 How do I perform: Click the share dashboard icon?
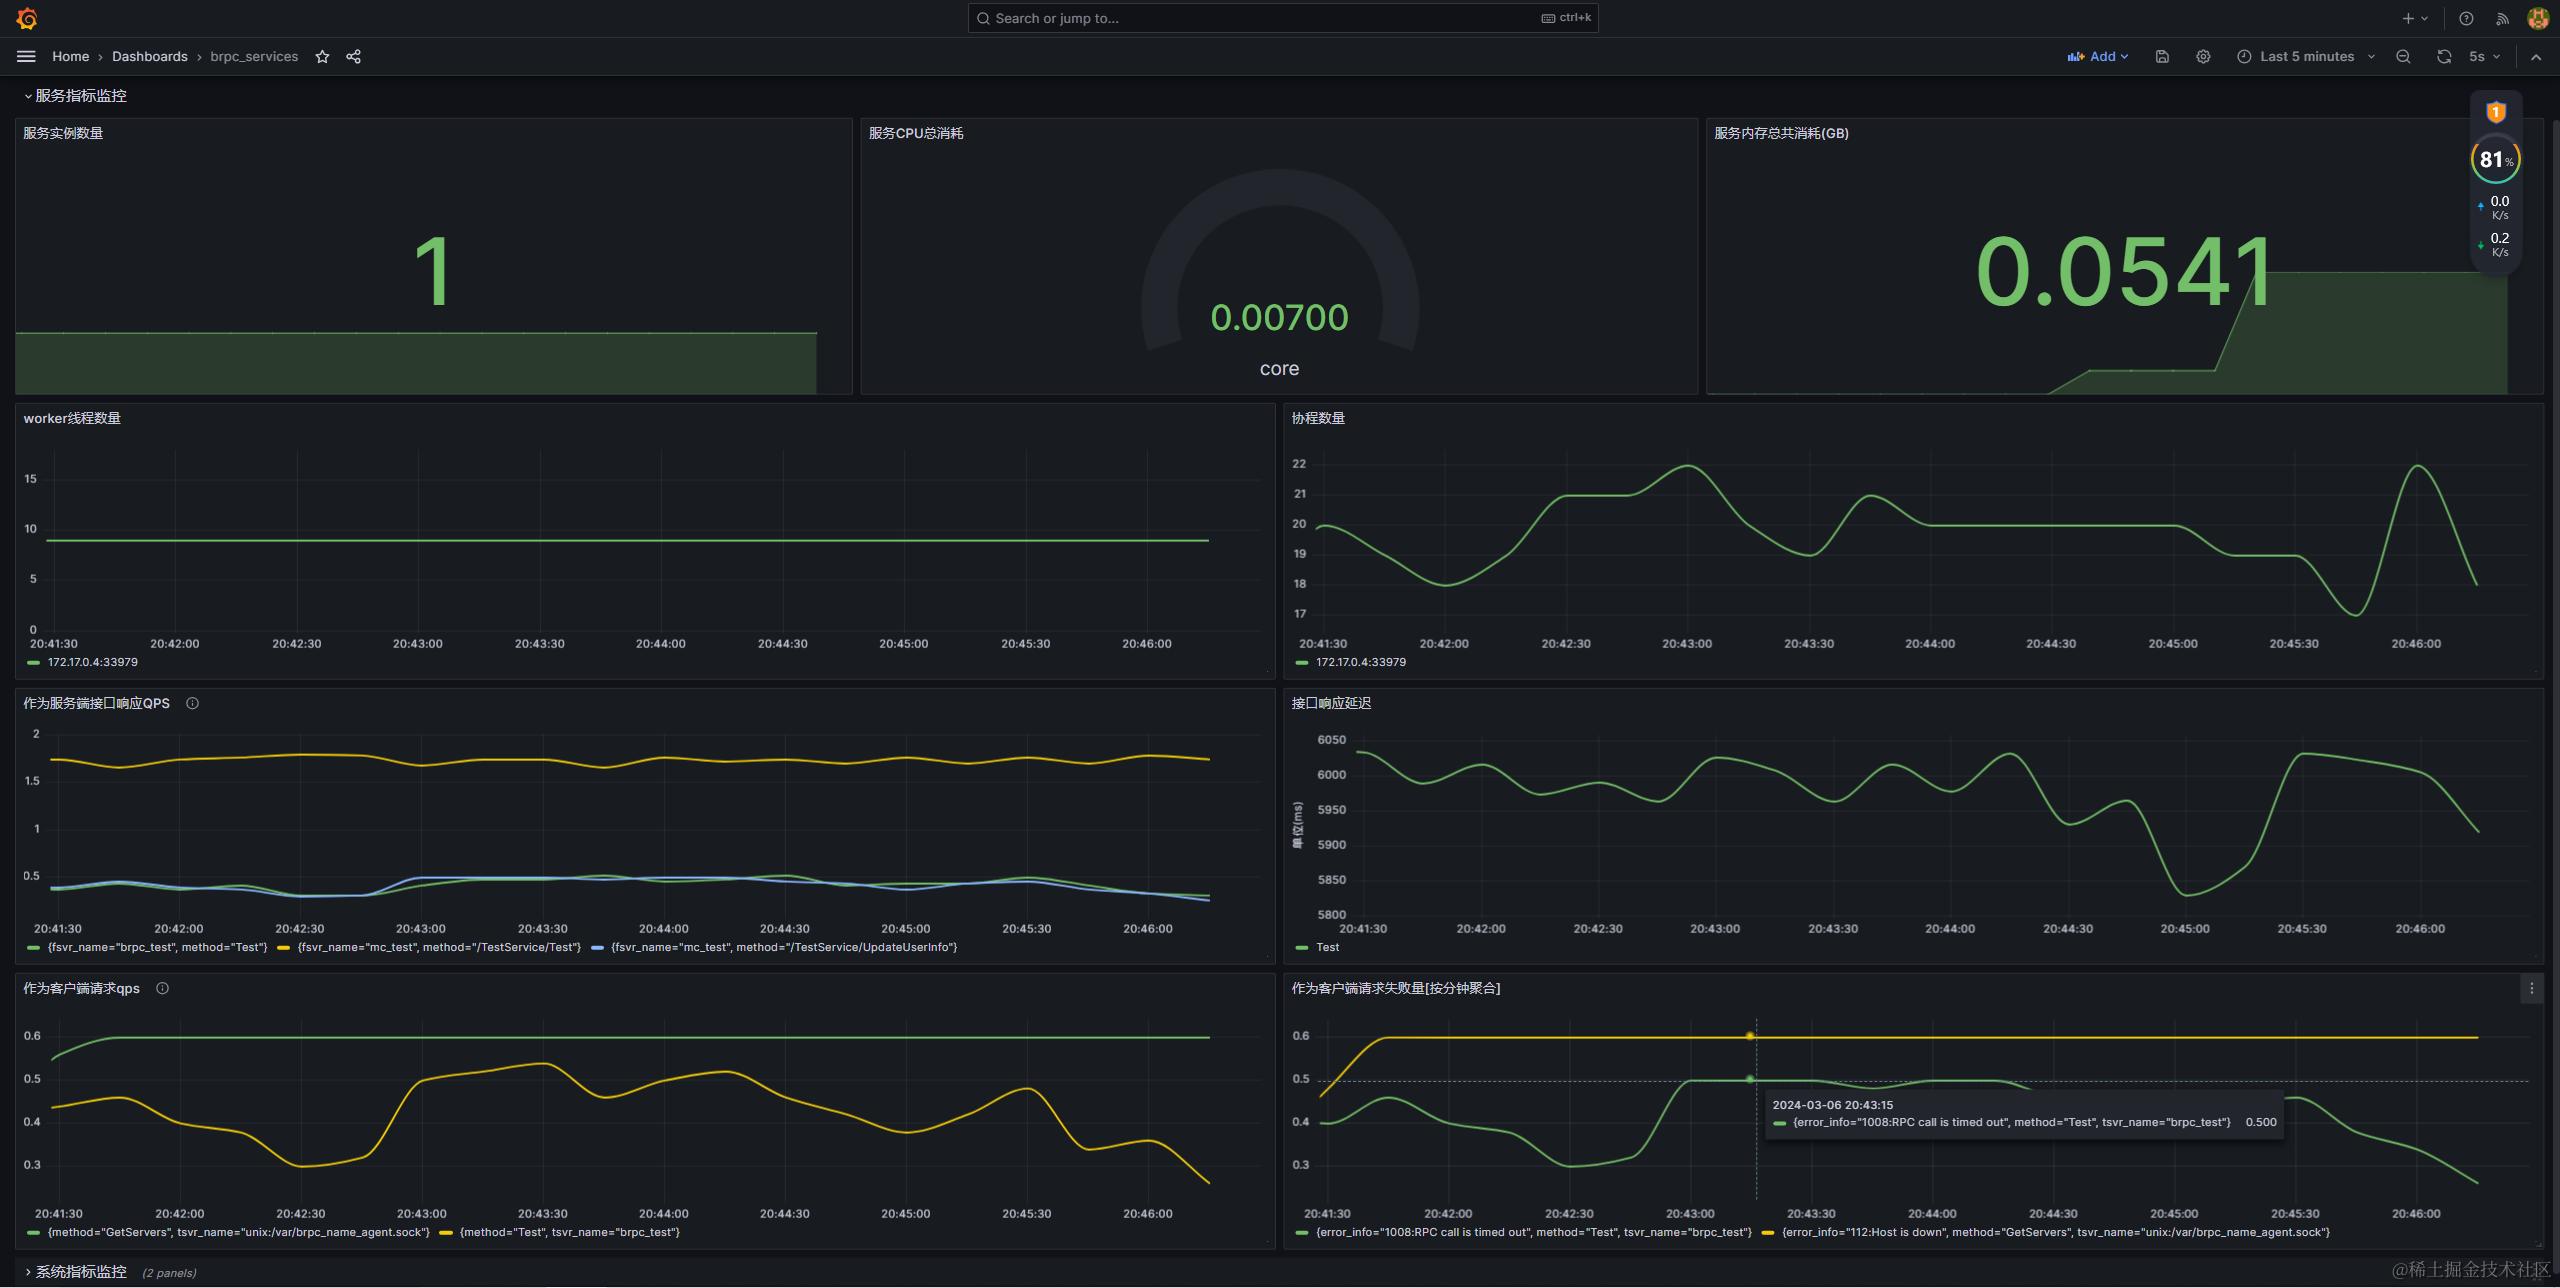click(x=353, y=57)
